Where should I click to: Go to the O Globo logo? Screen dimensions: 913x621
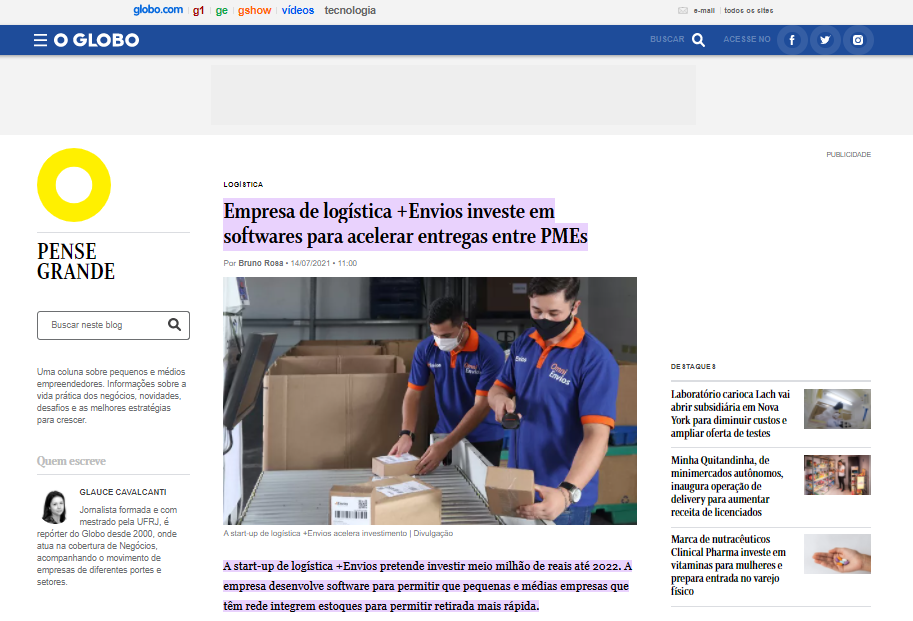coord(97,40)
